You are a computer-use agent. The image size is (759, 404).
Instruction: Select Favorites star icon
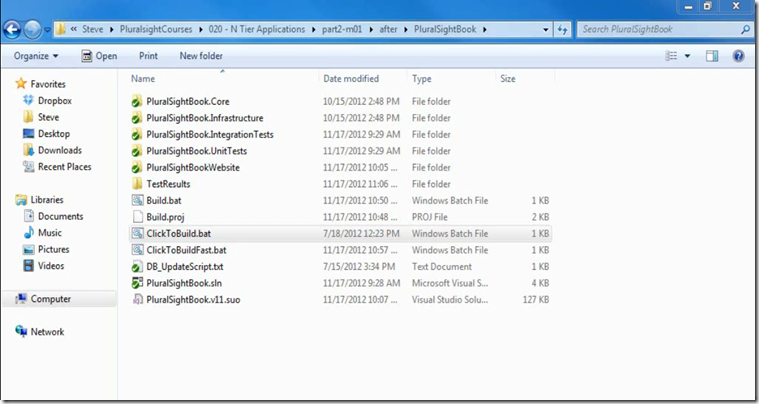pyautogui.click(x=21, y=84)
